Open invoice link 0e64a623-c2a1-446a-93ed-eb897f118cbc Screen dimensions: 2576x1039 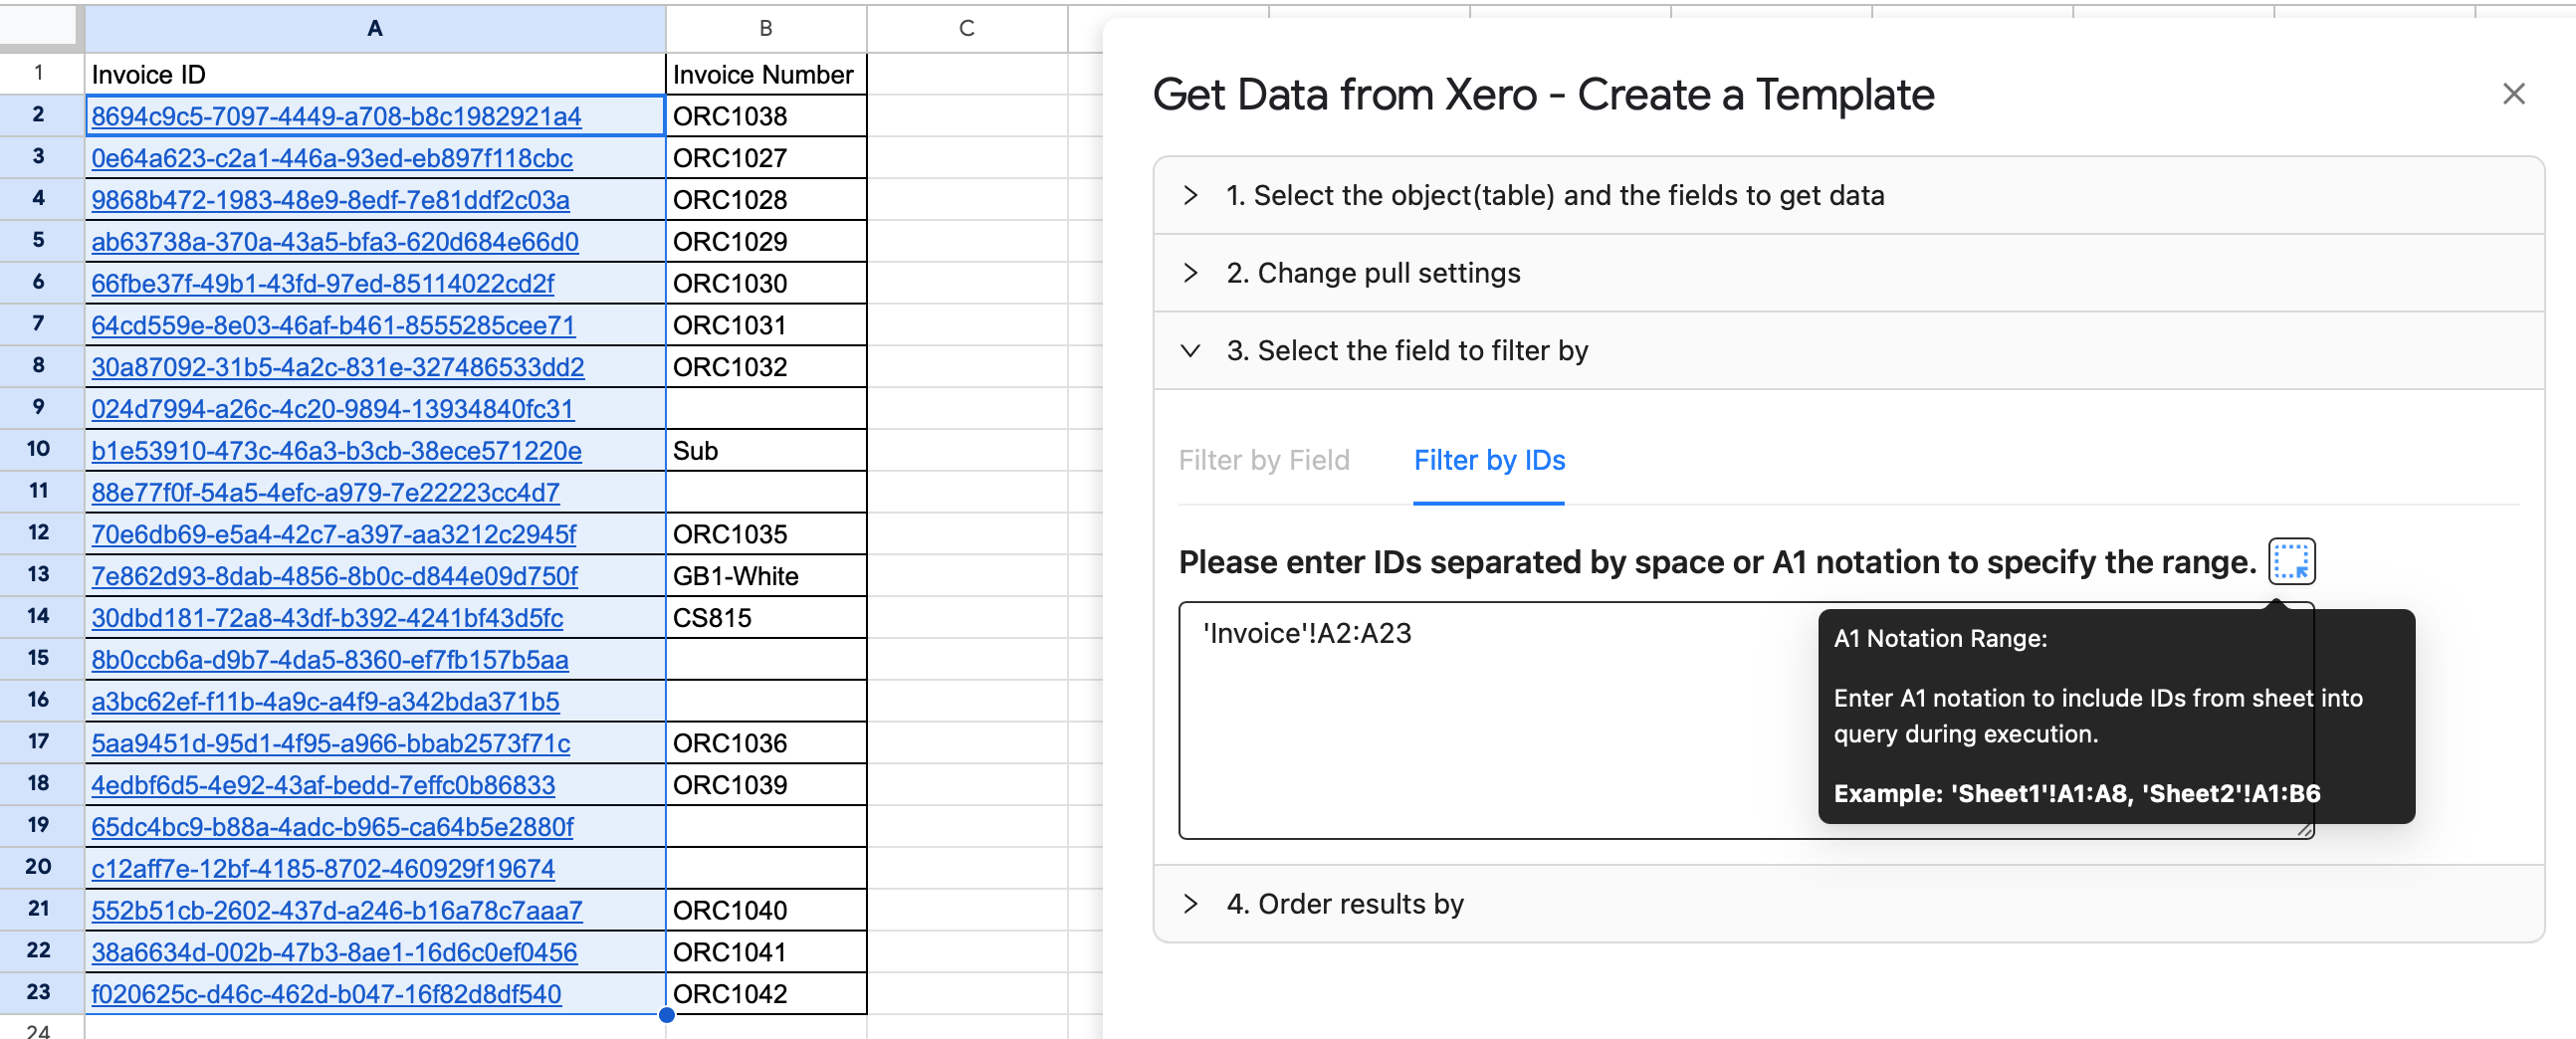point(332,158)
